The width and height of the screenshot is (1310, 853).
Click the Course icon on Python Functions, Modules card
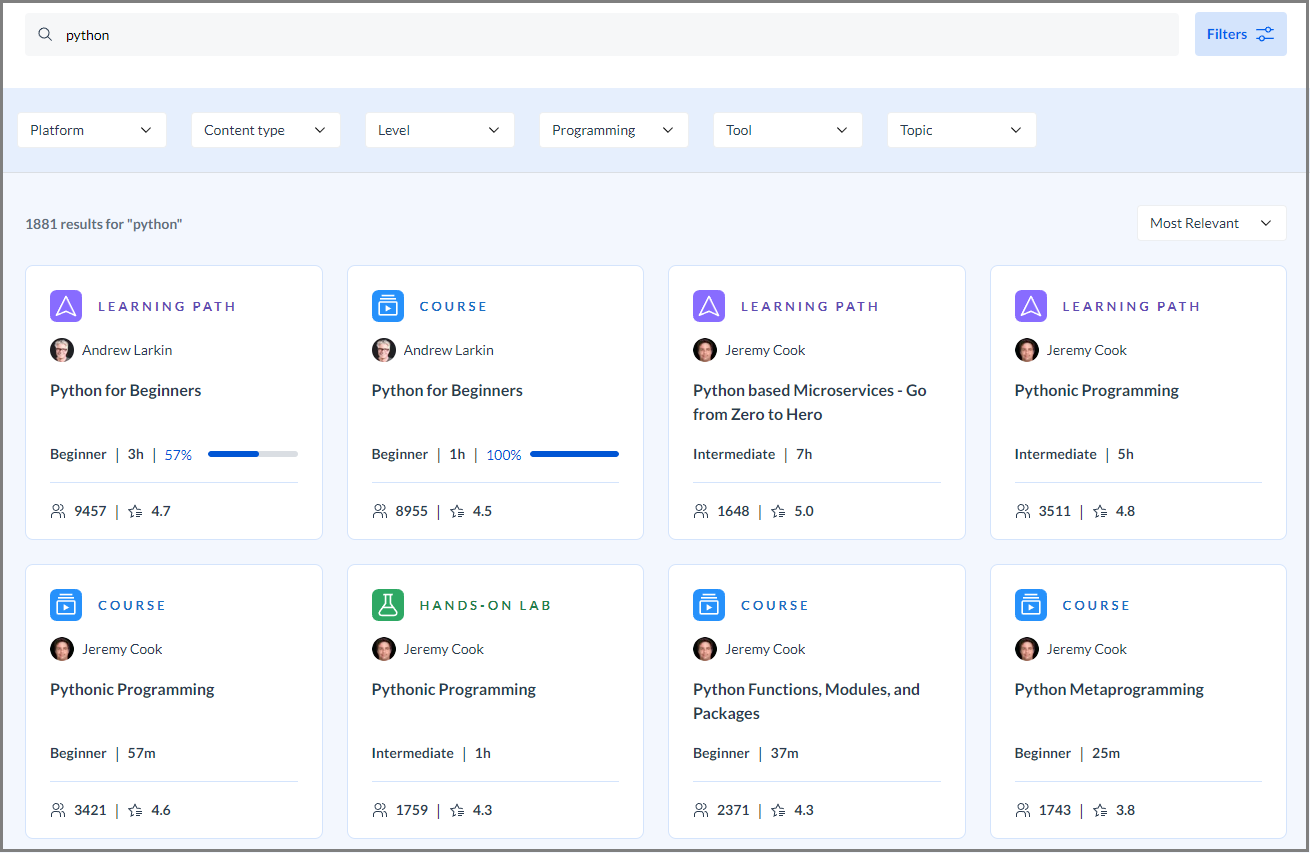point(709,605)
